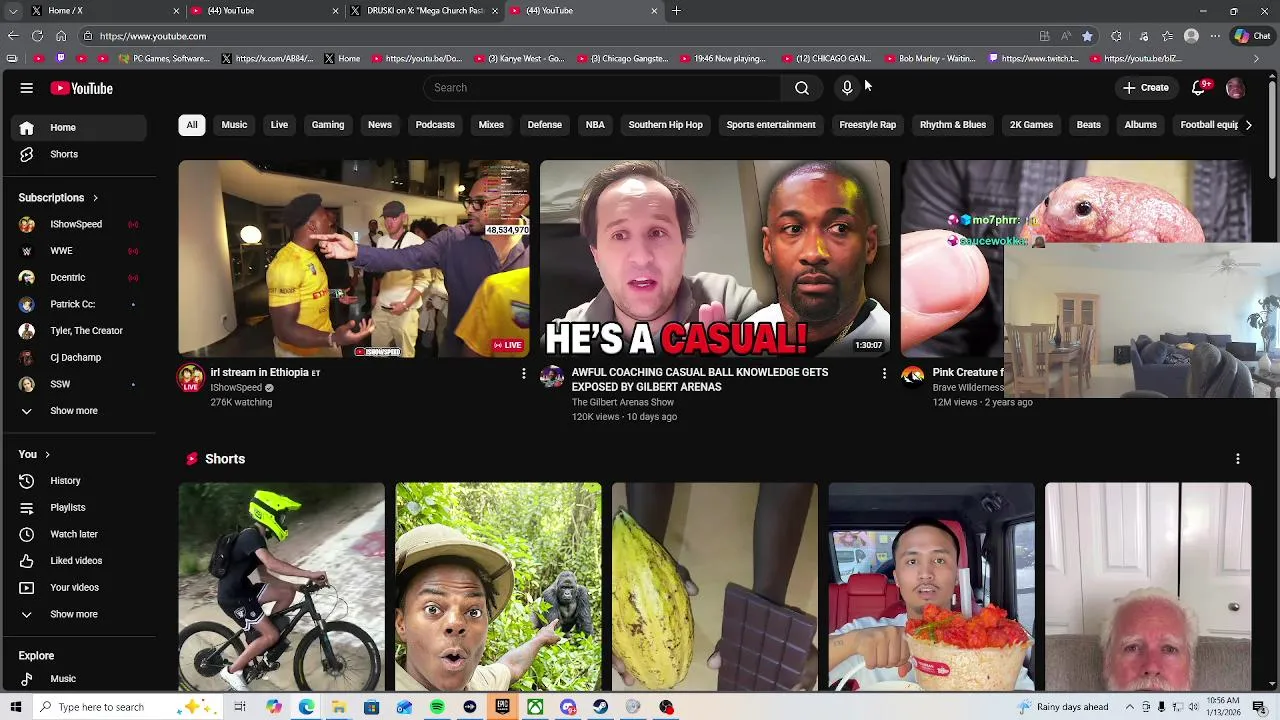Open the IShowSpeed subscription

[80, 224]
